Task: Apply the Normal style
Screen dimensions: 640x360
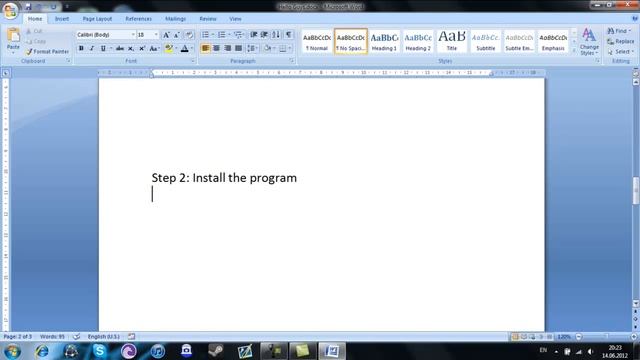Action: [317, 41]
